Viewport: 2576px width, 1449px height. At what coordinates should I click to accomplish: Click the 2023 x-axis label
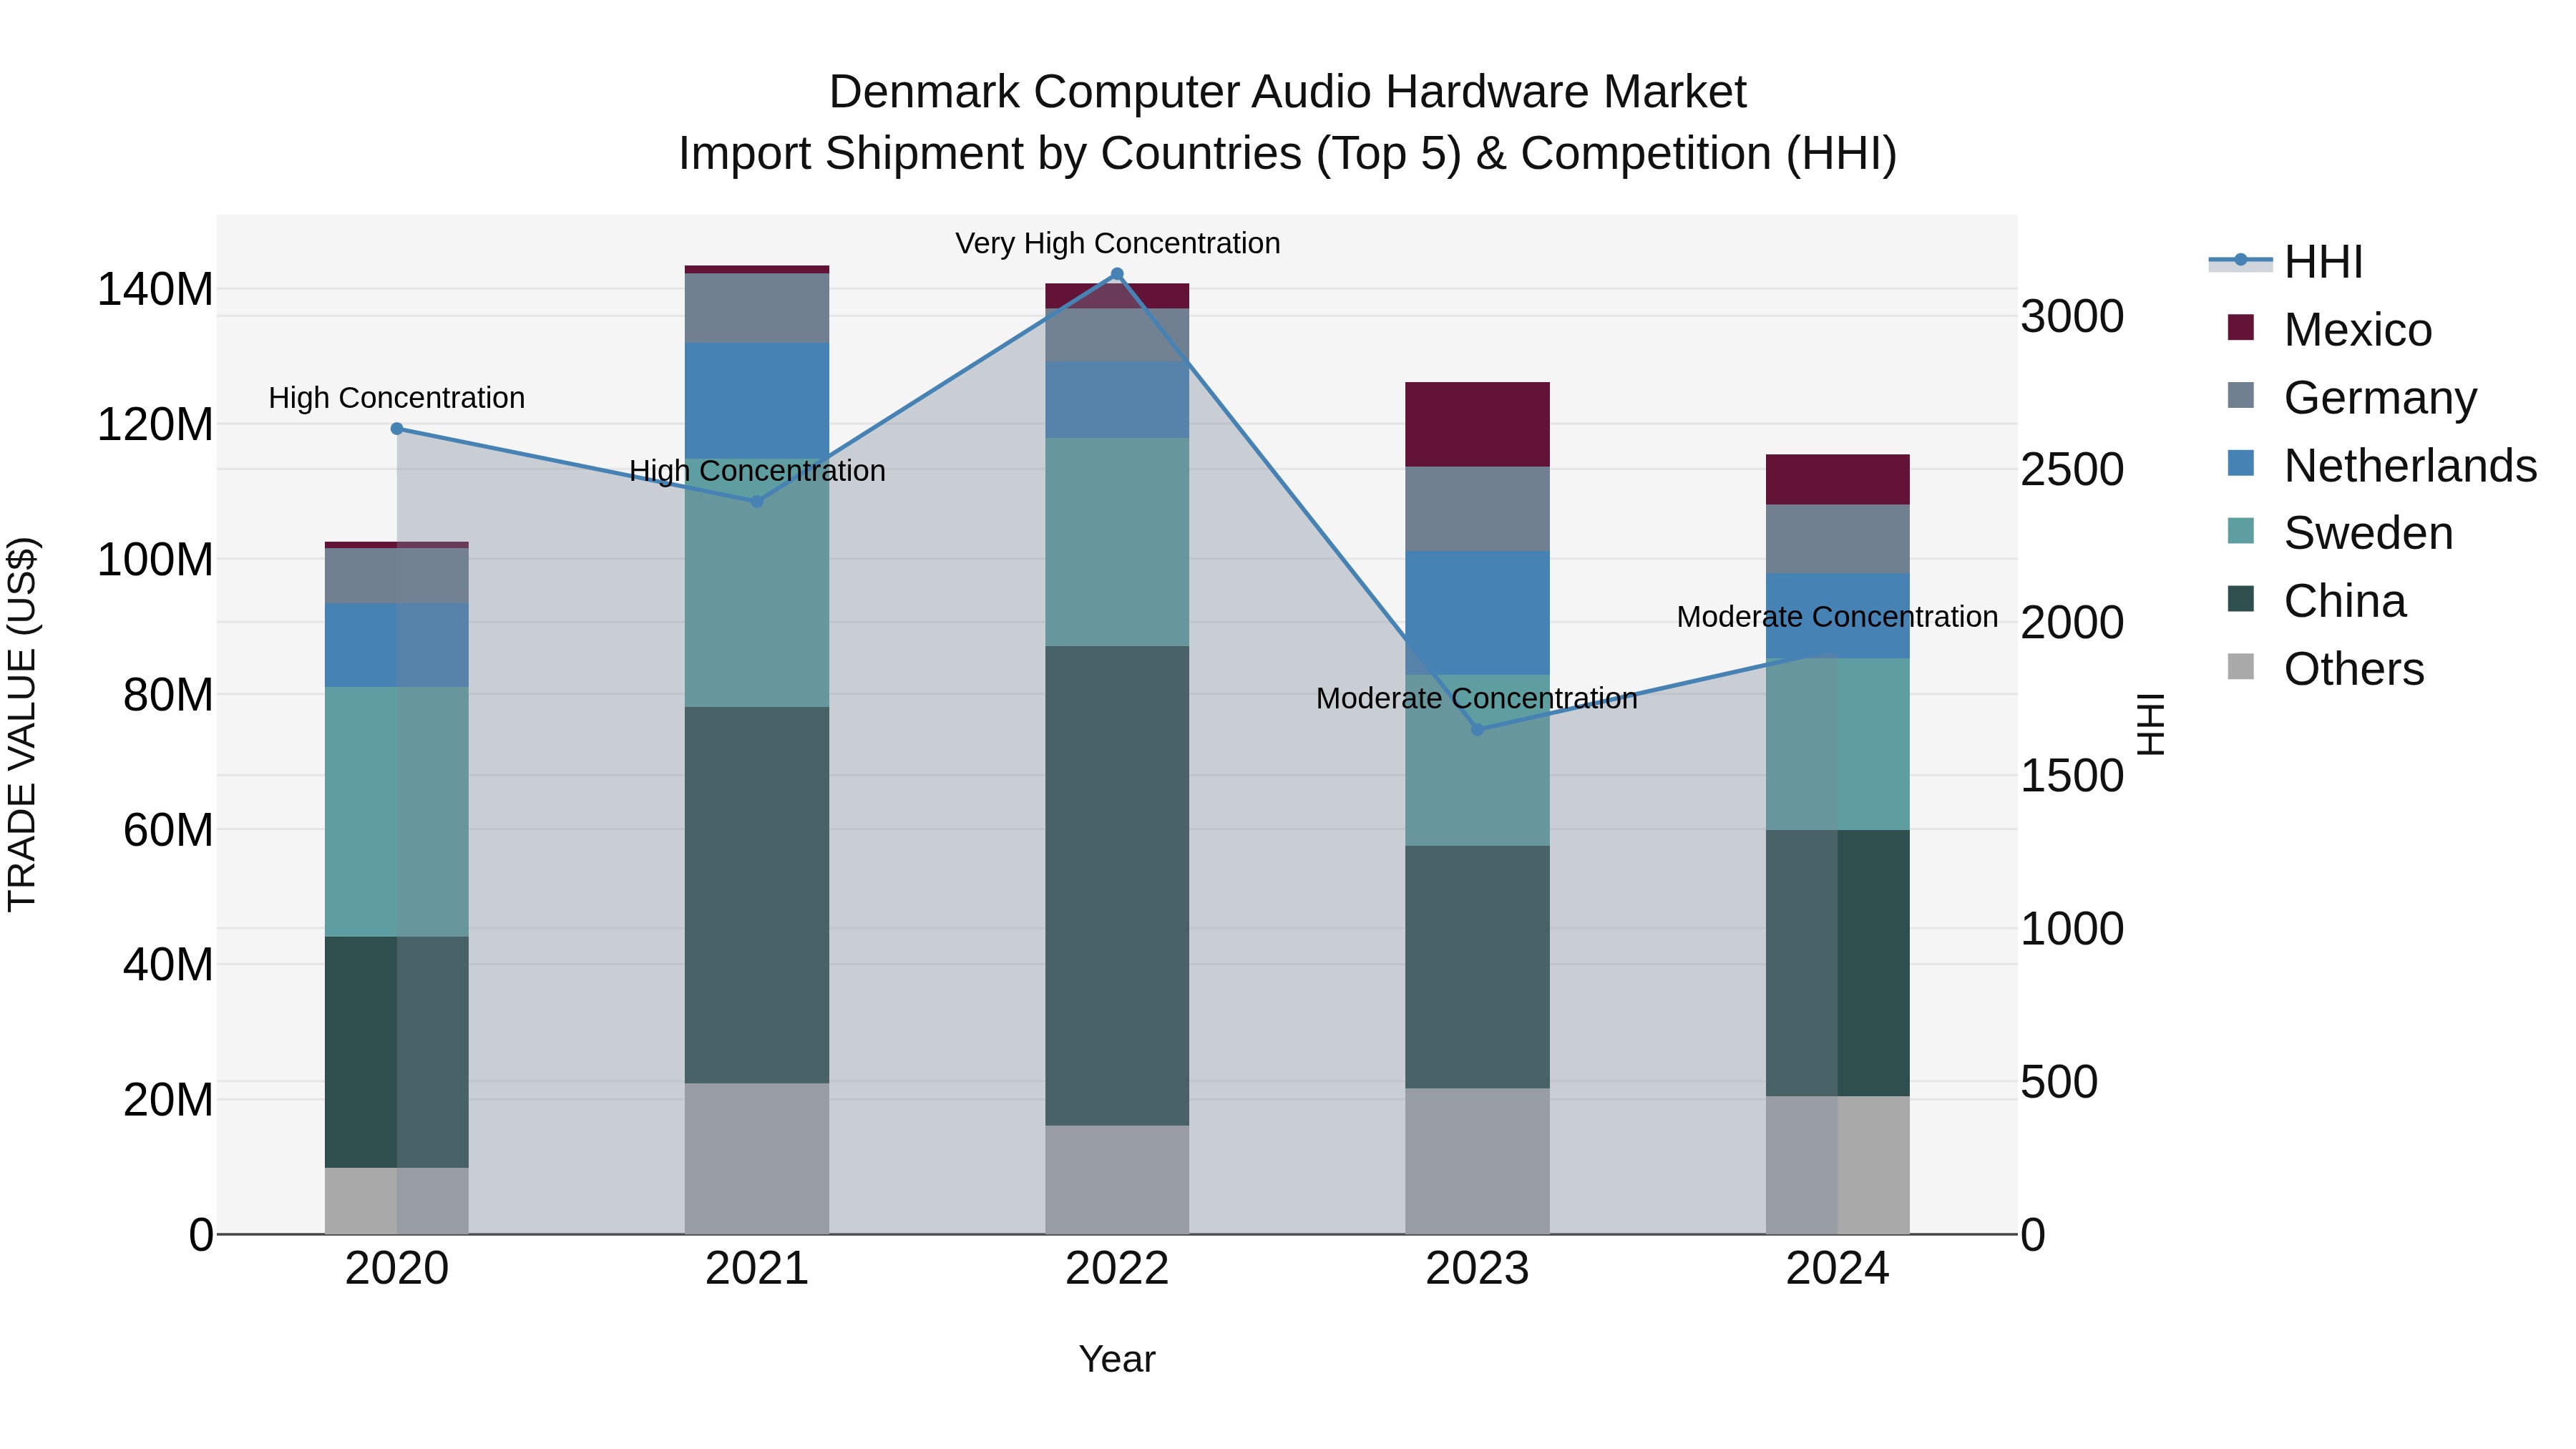point(1478,1269)
